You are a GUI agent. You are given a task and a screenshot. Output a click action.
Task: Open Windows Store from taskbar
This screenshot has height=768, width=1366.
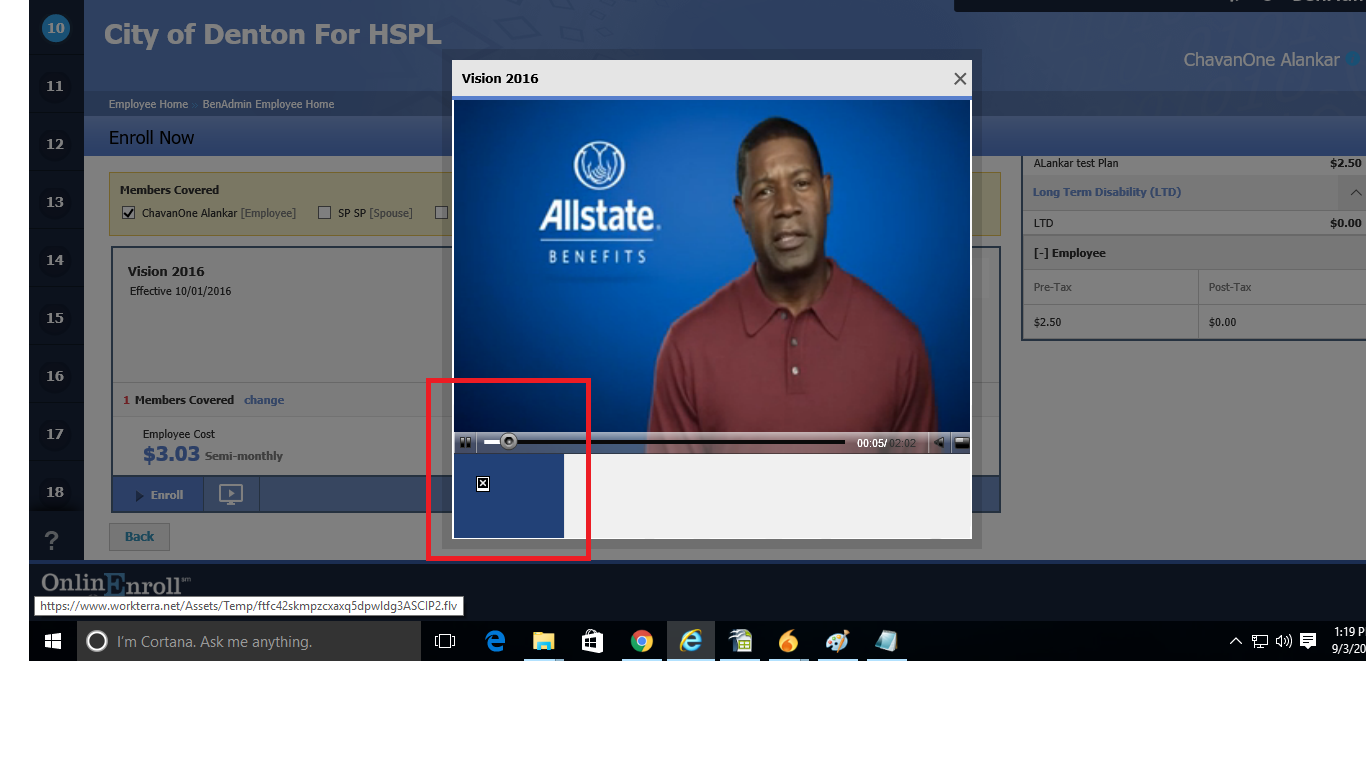pyautogui.click(x=592, y=641)
